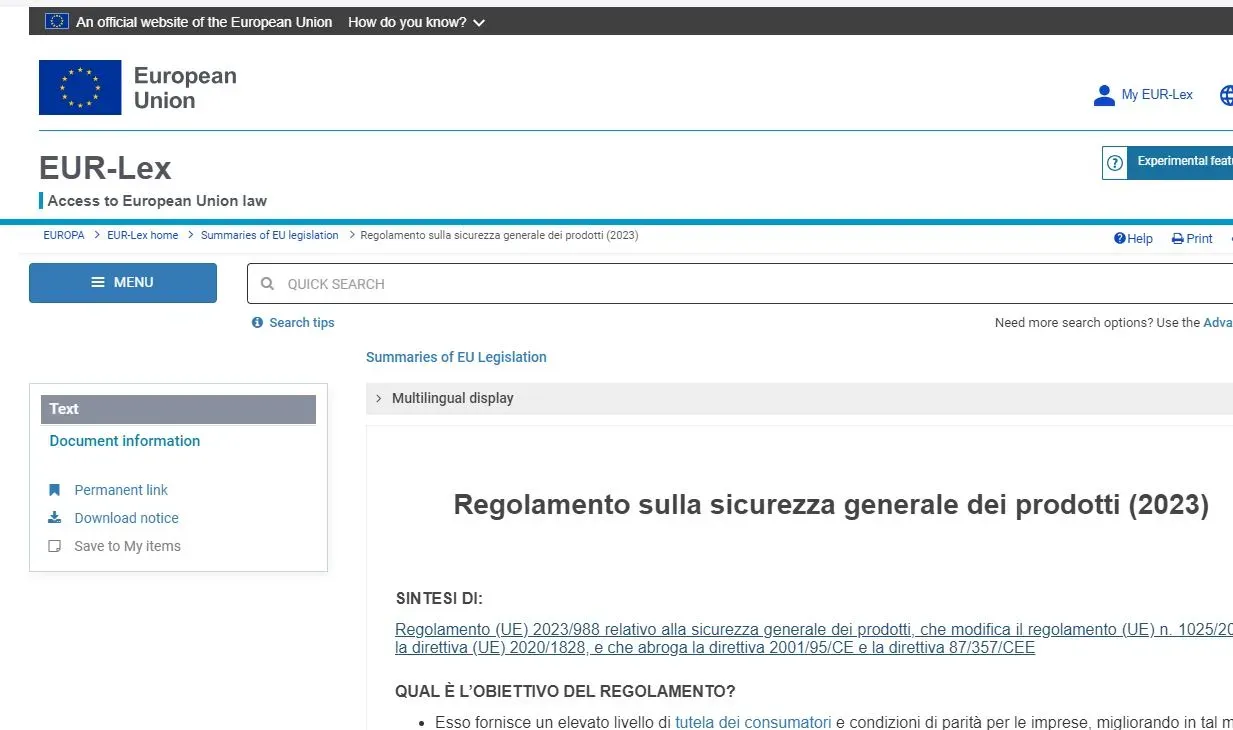Click the globe language icon
Screen dimensions: 1233x730
click(1227, 95)
